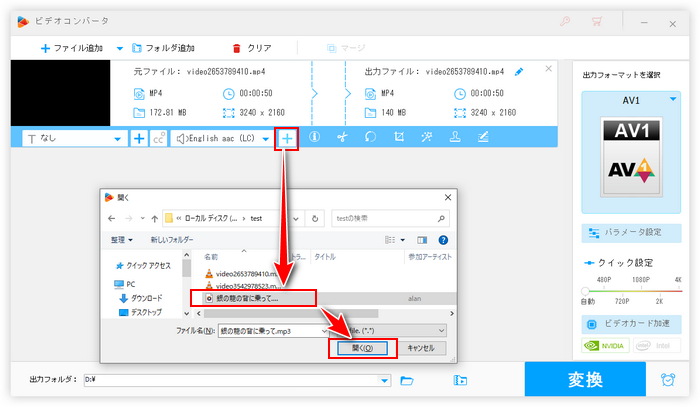Click the Cancel button in dialog
The width and height of the screenshot is (700, 407).
(421, 348)
